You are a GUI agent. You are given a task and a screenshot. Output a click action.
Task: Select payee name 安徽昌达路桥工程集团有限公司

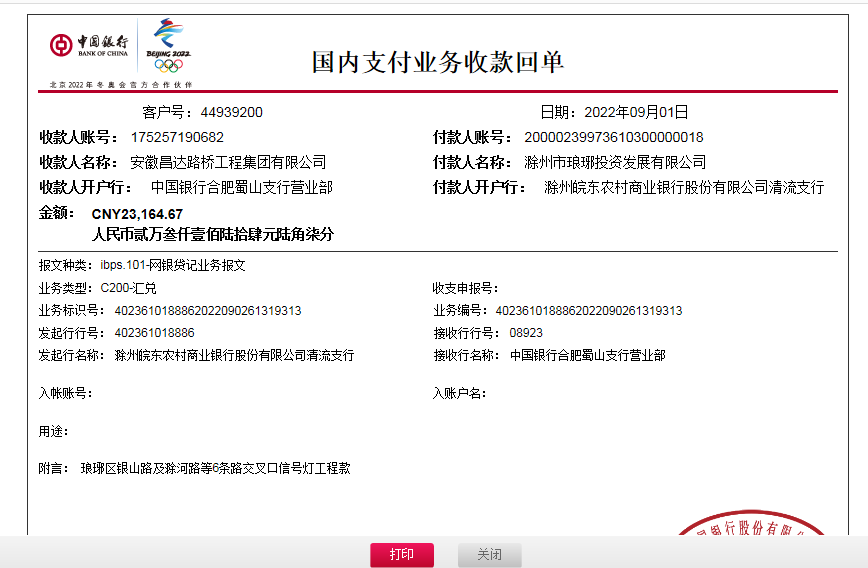click(228, 162)
